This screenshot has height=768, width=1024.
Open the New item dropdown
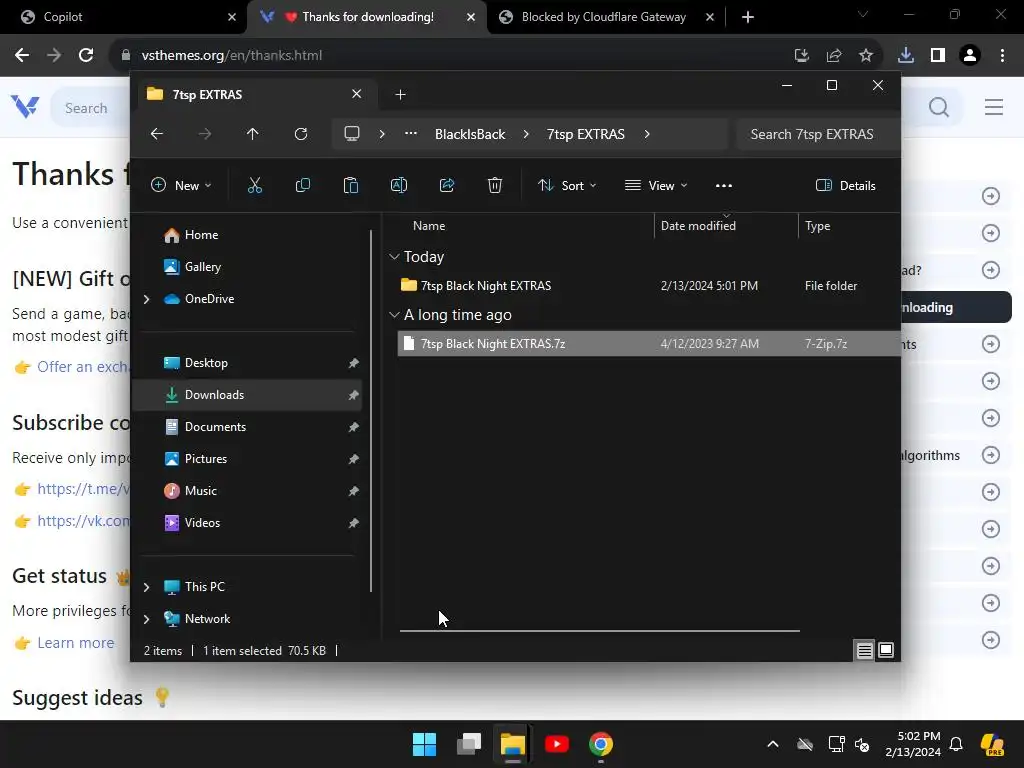181,185
